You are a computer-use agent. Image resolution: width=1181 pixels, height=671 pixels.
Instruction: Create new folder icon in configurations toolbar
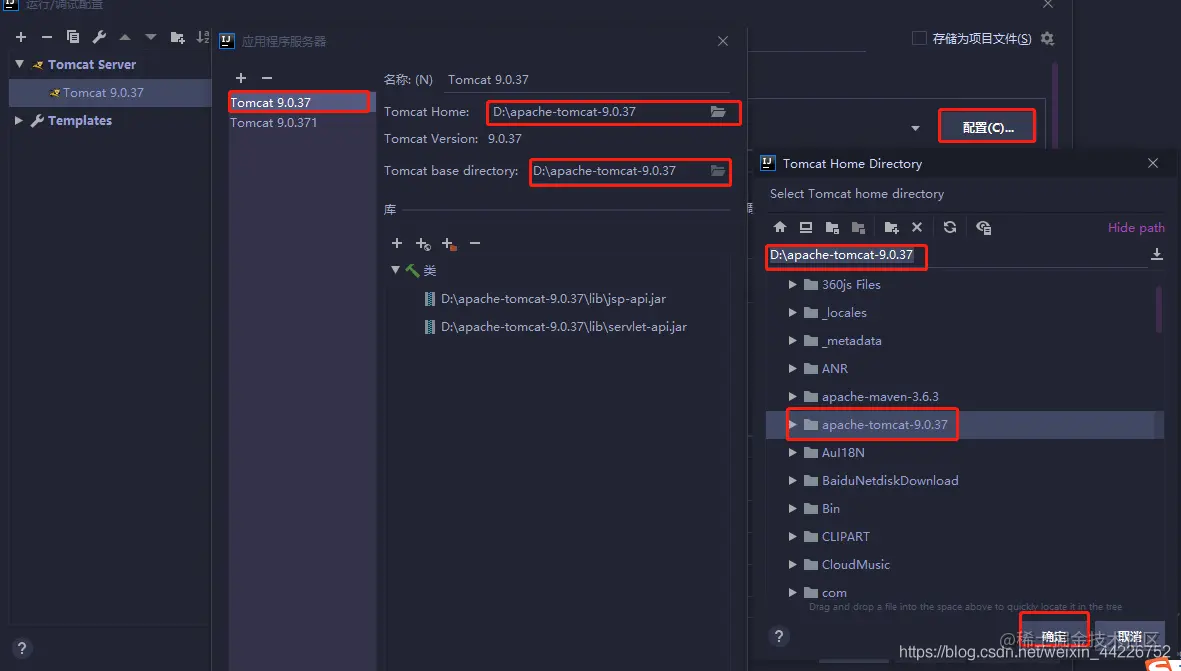tap(178, 38)
